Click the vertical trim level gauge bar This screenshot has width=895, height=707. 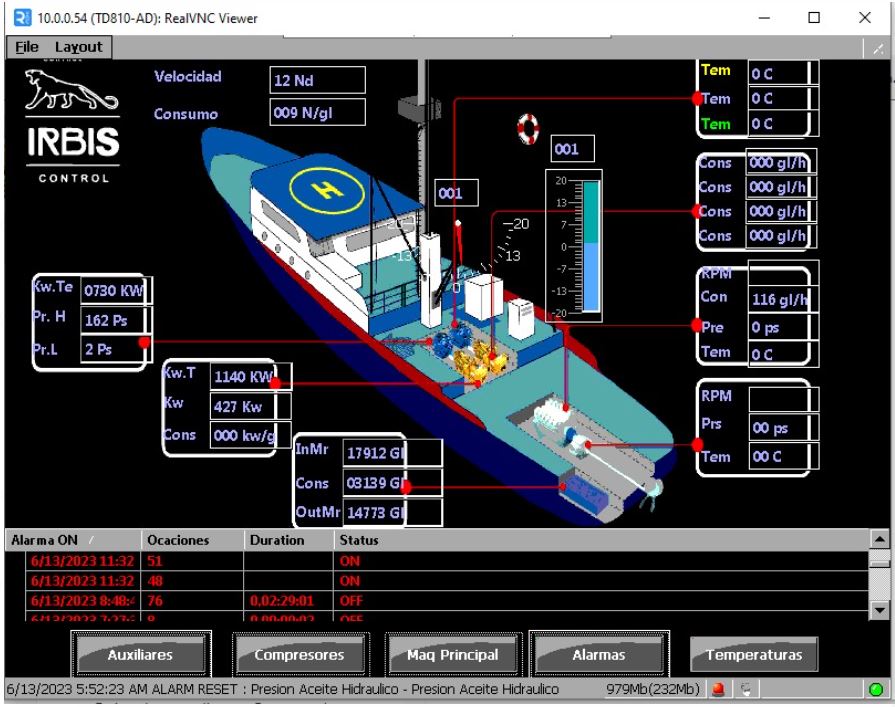[589, 246]
